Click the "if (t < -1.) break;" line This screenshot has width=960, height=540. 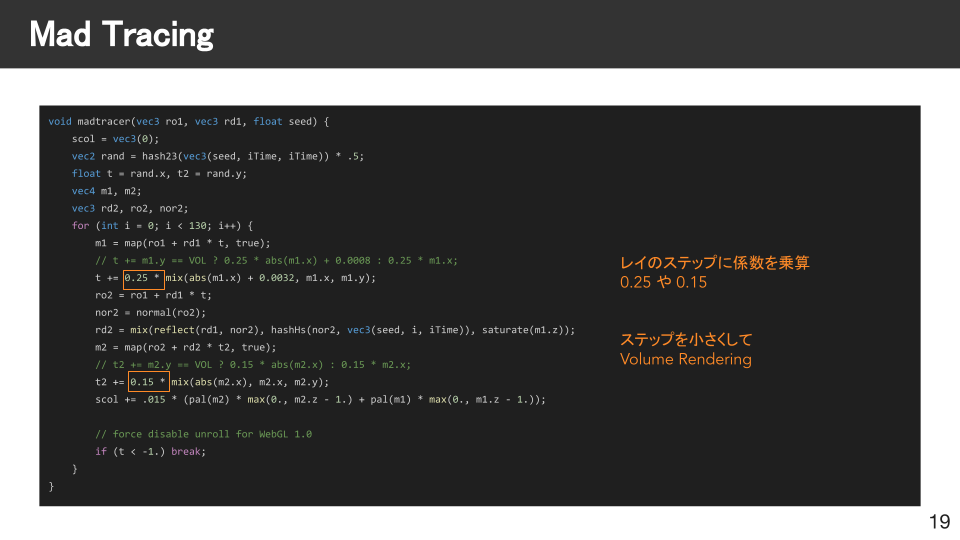tap(149, 451)
